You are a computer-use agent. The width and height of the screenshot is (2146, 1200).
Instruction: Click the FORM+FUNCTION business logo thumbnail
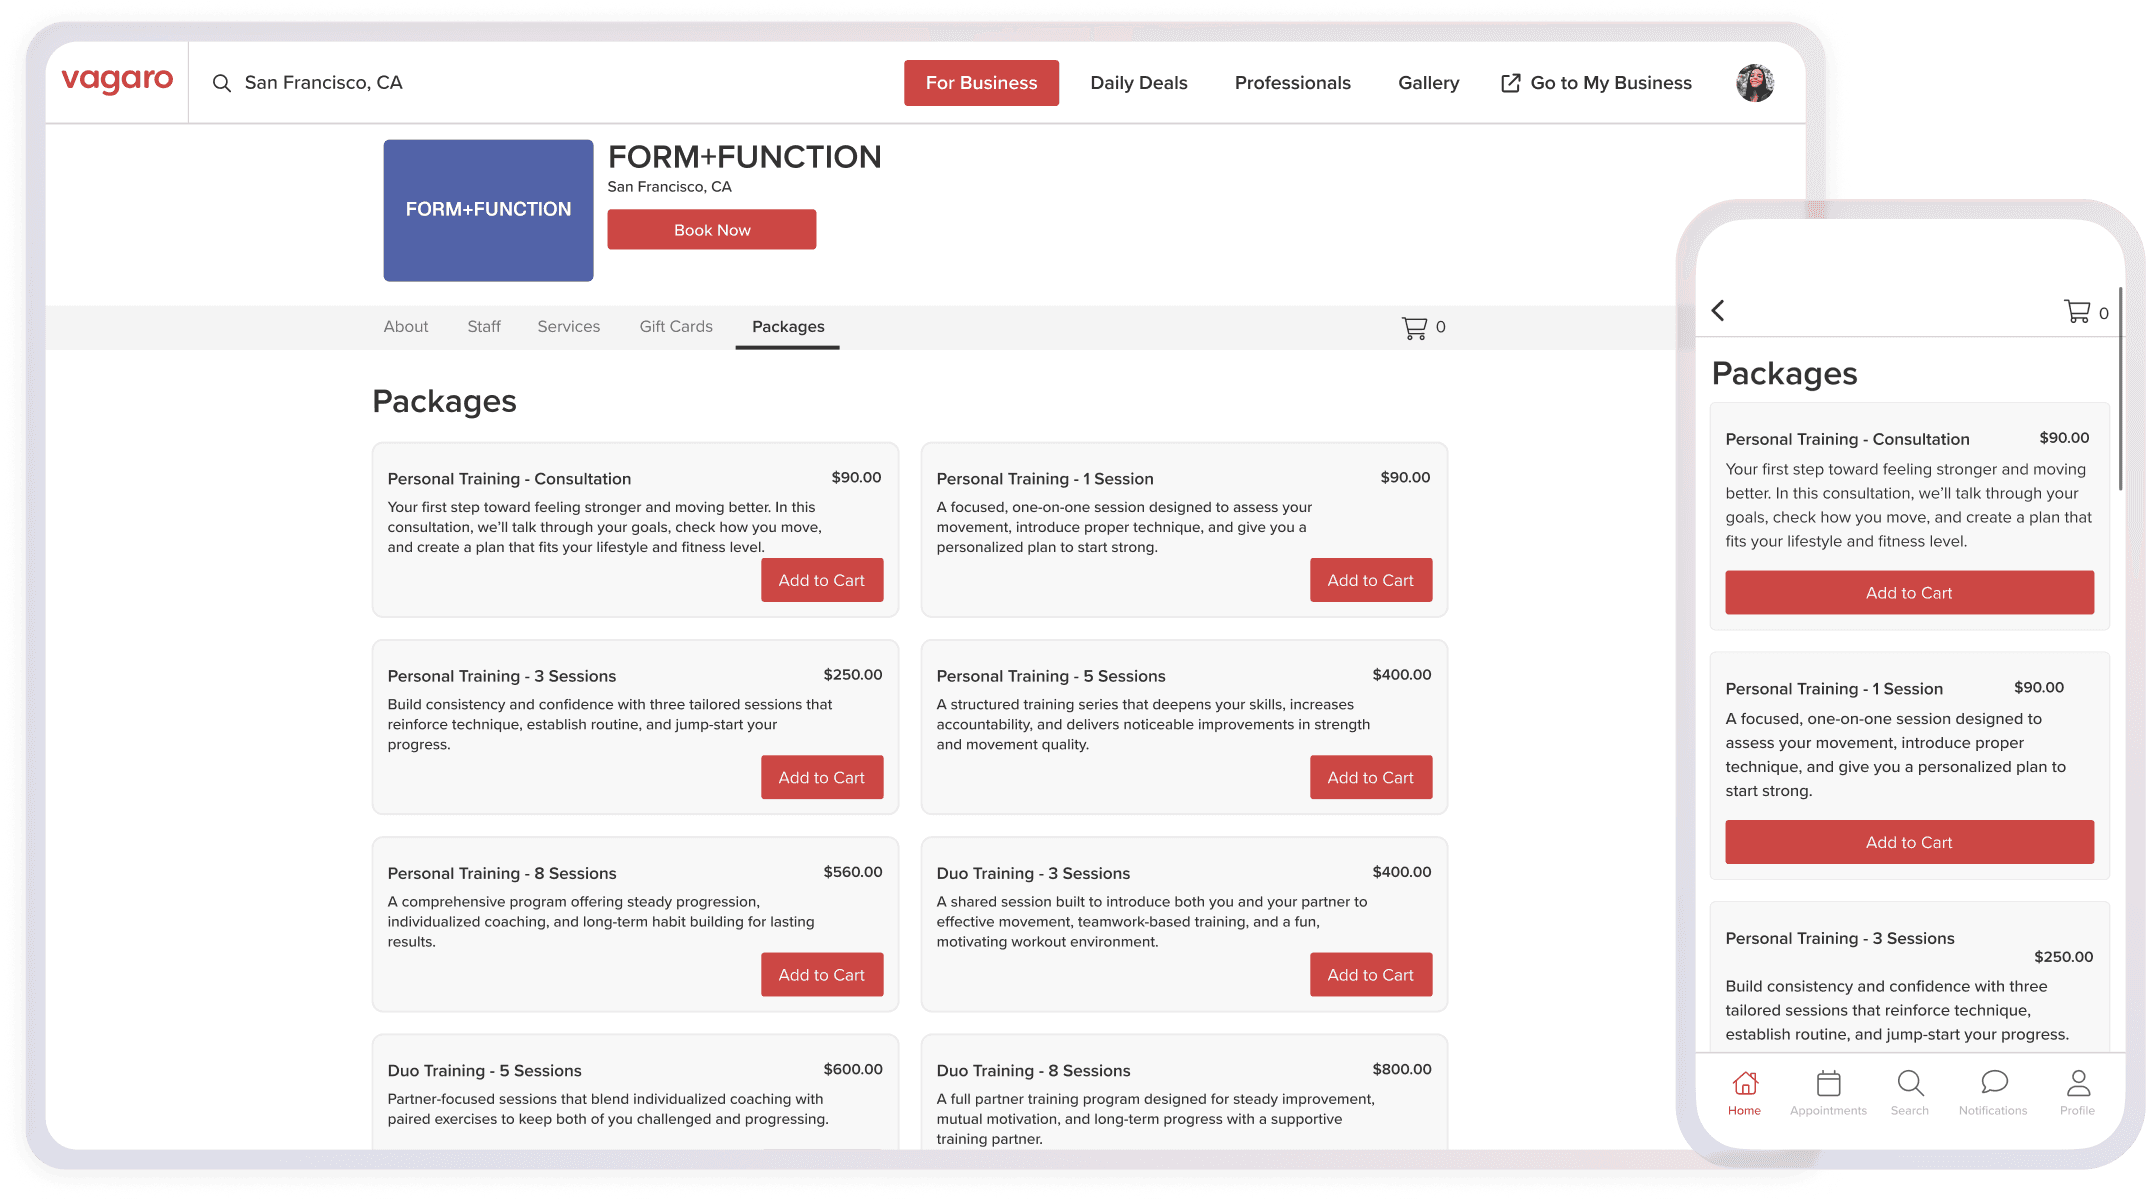488,210
